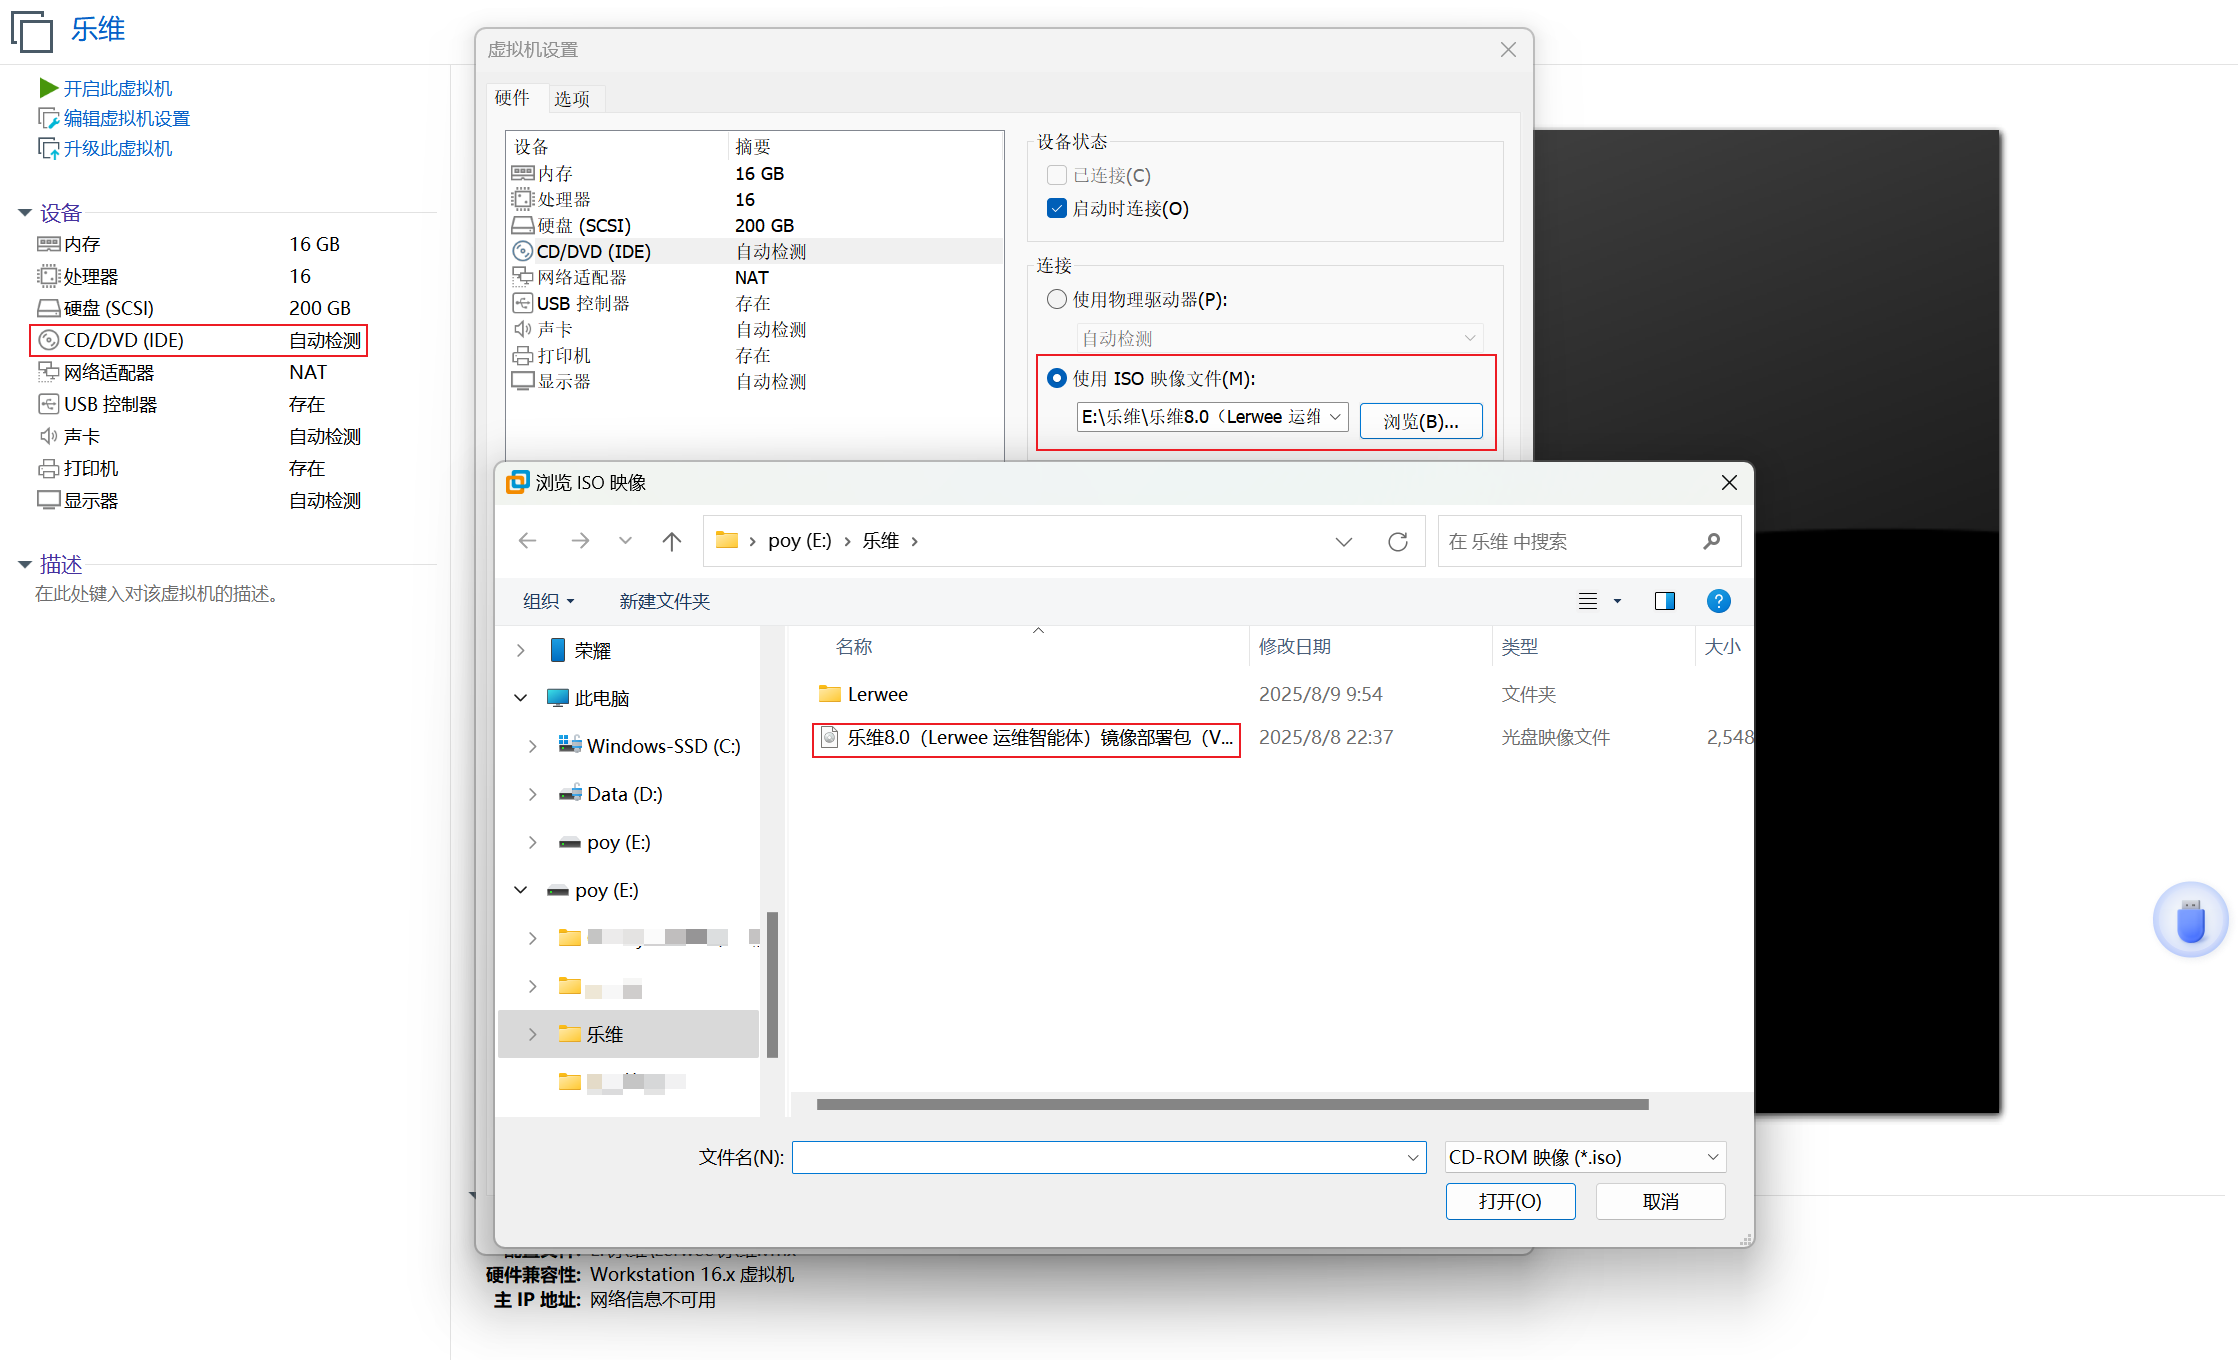Click the horizontal scrollbar in file list
The width and height of the screenshot is (2238, 1360).
pyautogui.click(x=1232, y=1104)
